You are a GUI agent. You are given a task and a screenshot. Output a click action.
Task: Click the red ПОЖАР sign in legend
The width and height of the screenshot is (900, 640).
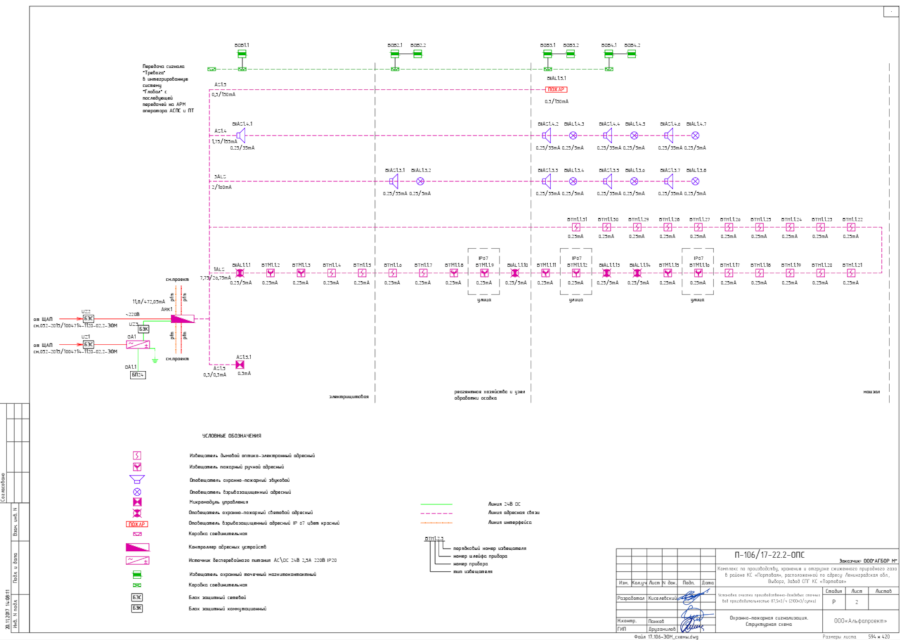(137, 524)
